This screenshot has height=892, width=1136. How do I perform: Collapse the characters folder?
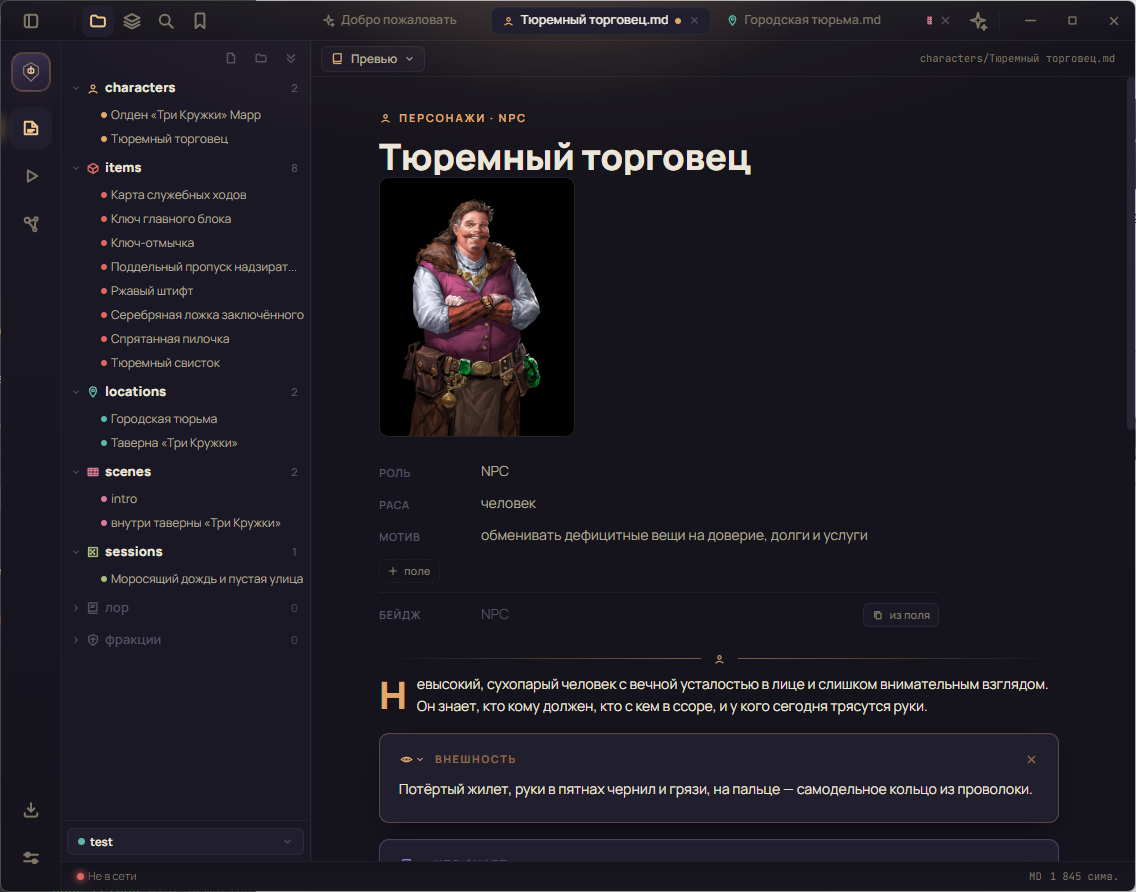76,88
